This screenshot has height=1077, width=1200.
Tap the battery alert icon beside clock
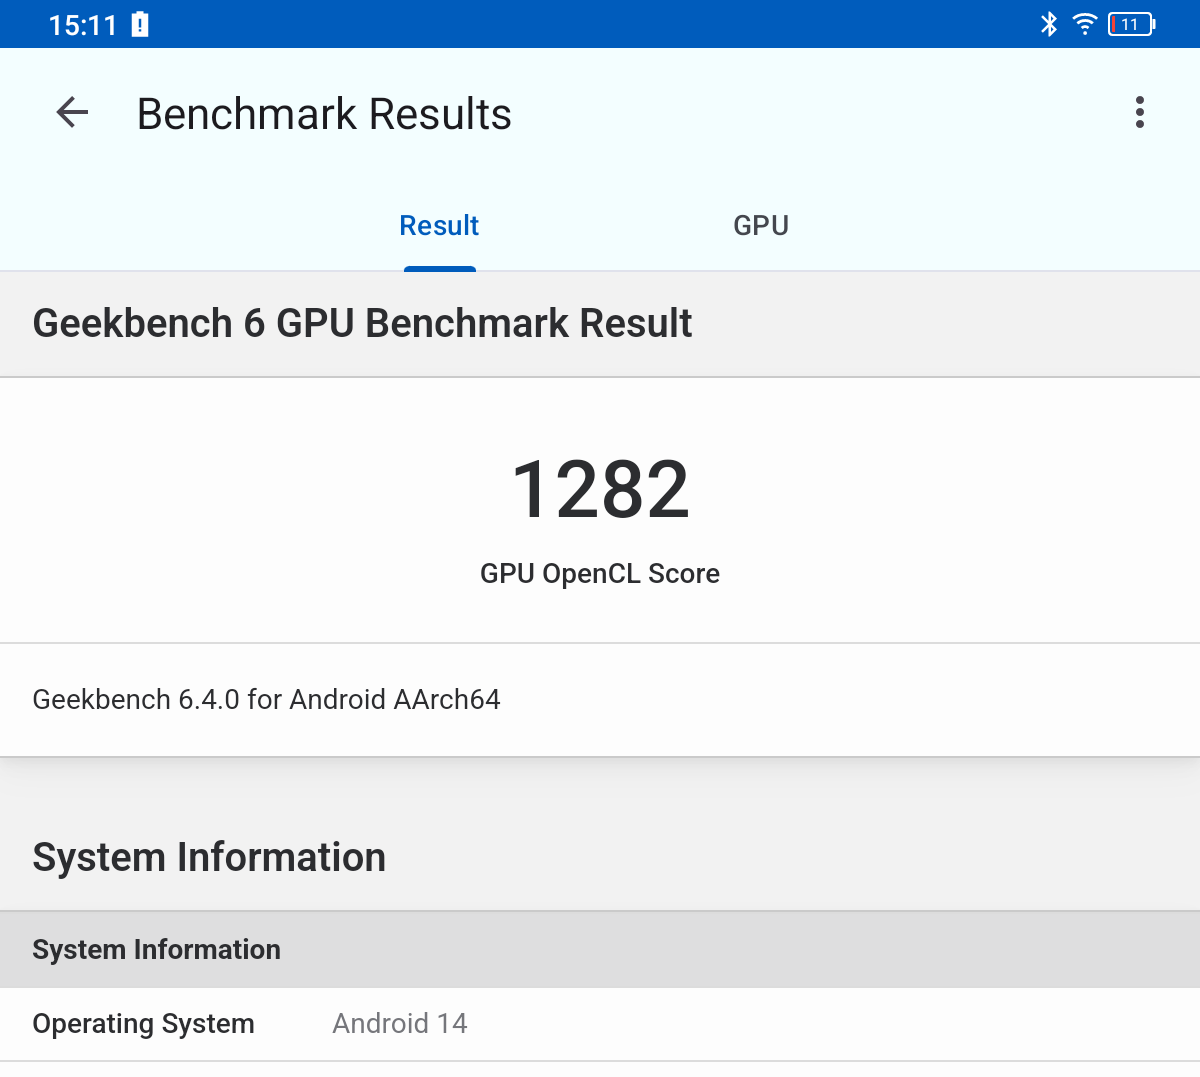[140, 24]
